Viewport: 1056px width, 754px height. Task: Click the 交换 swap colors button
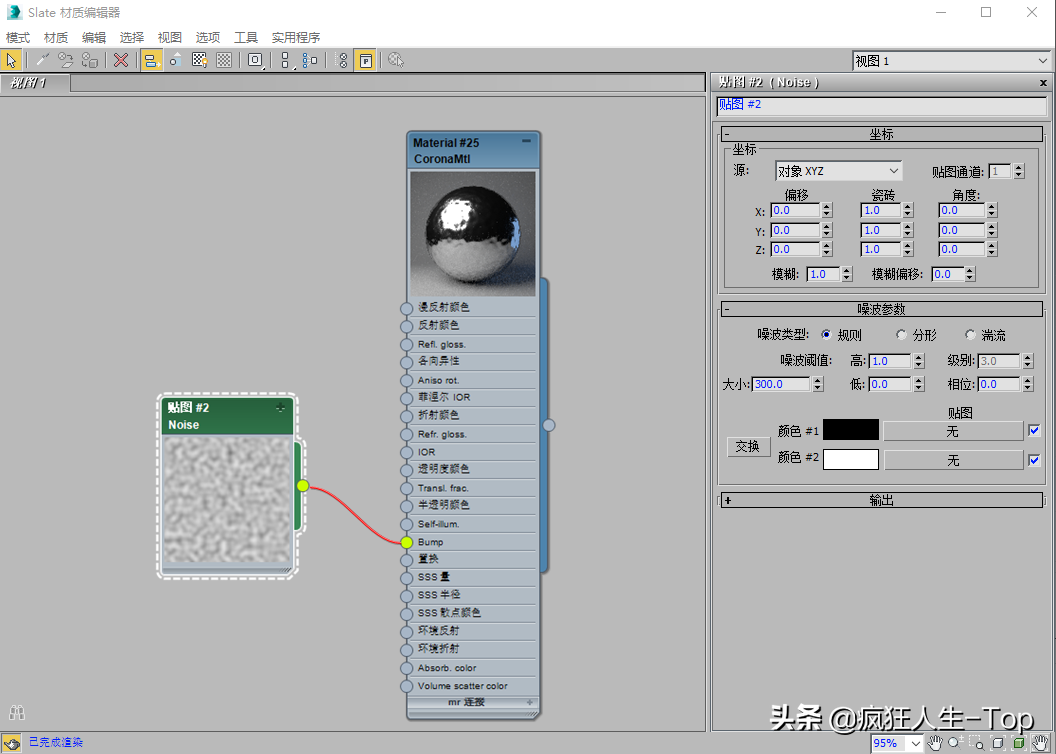pos(748,446)
